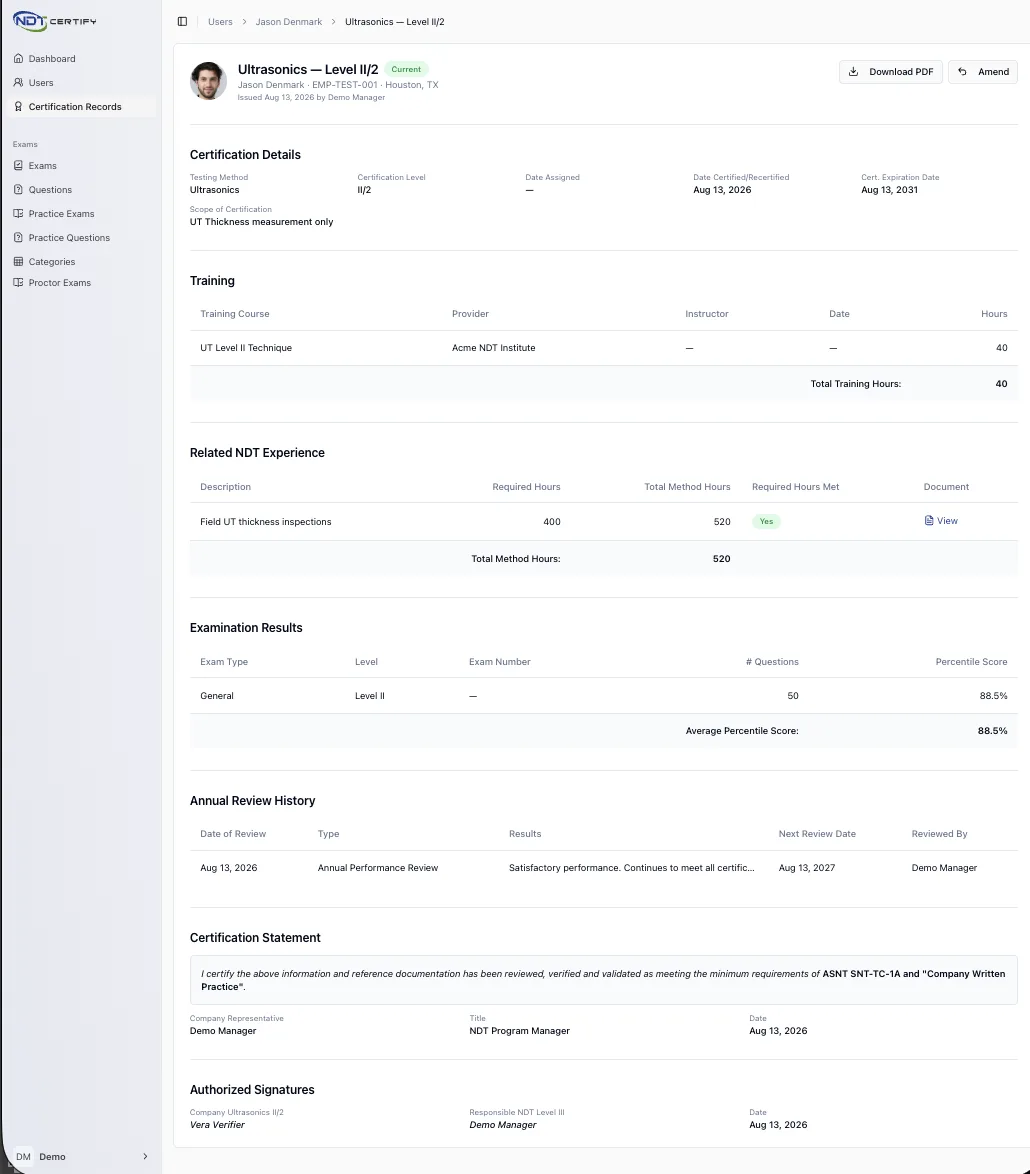The width and height of the screenshot is (1030, 1174).
Task: Click the Amend button
Action: [x=983, y=72]
